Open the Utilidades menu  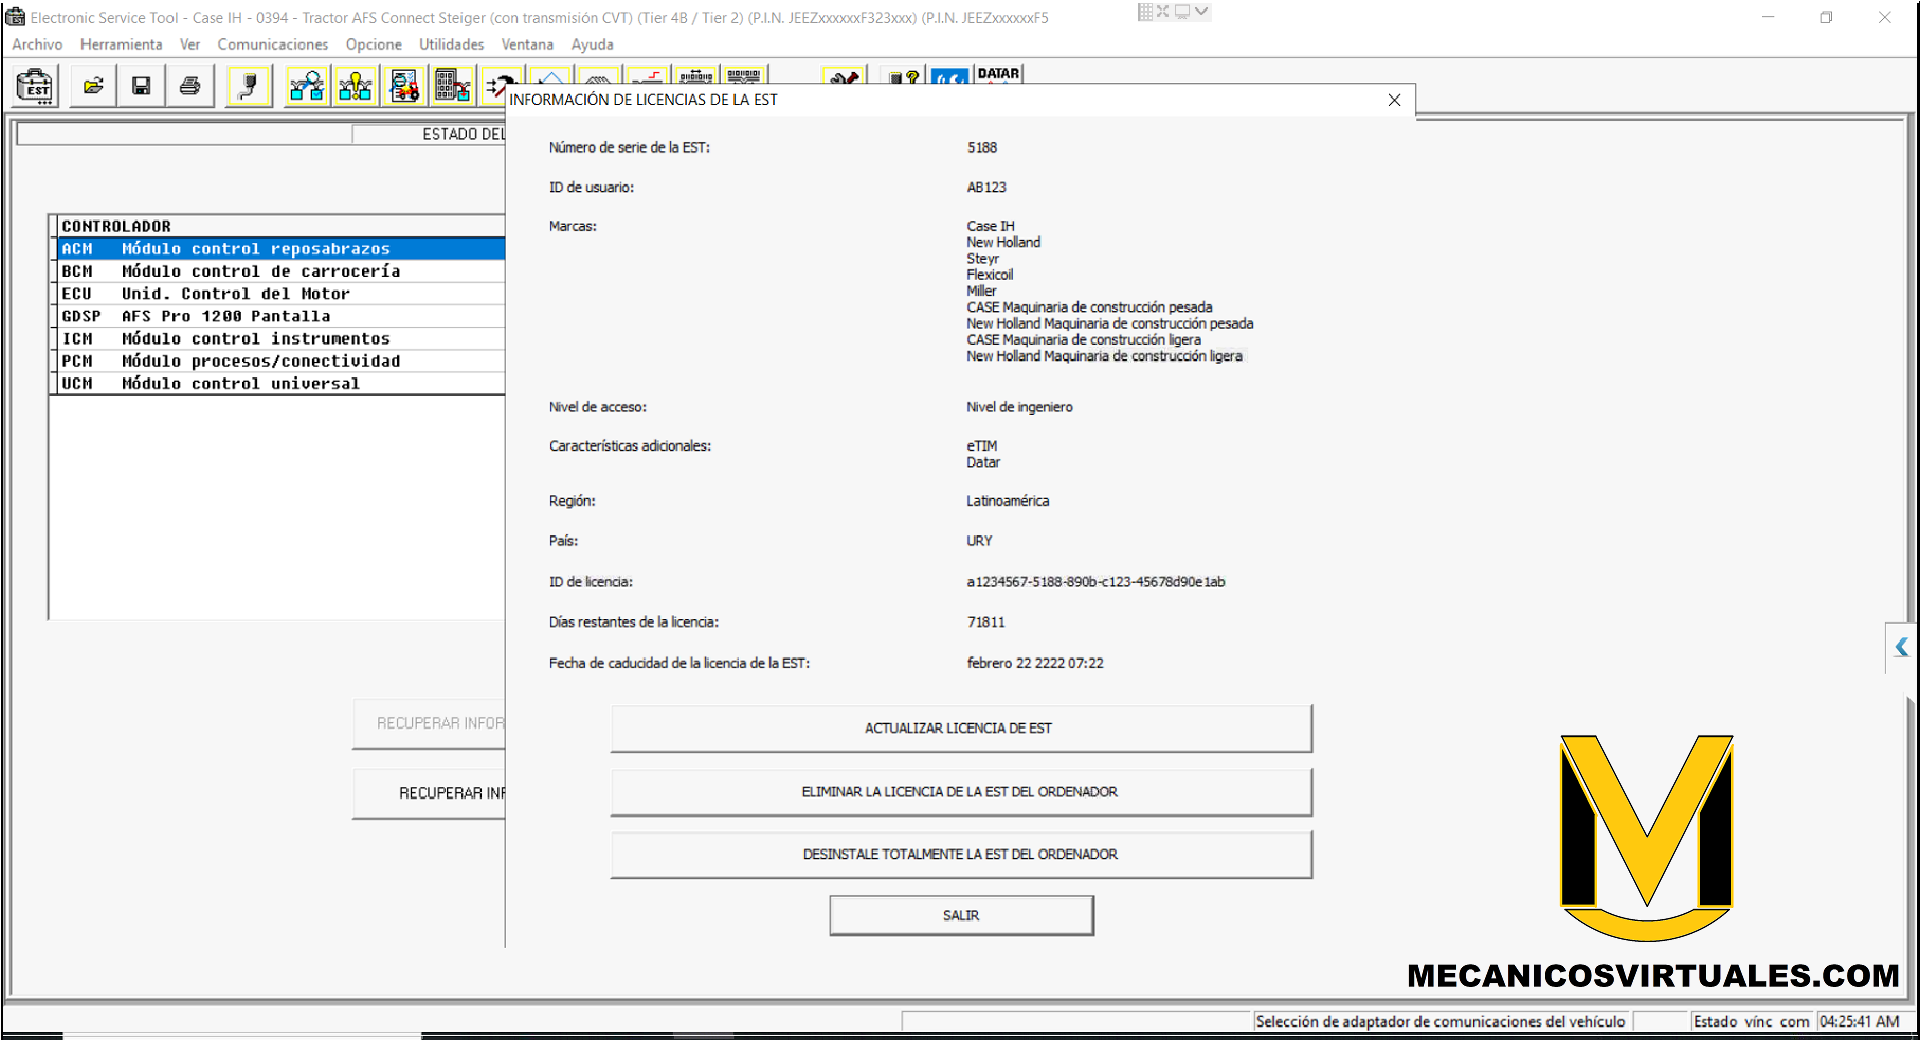coord(451,45)
